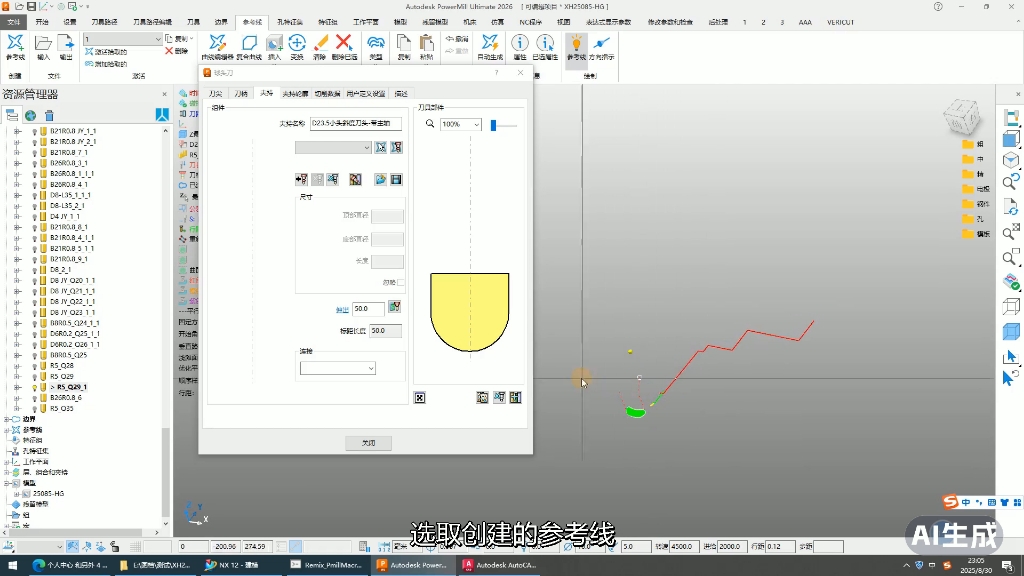Click the 方向指示 direction indicator icon

coord(601,43)
